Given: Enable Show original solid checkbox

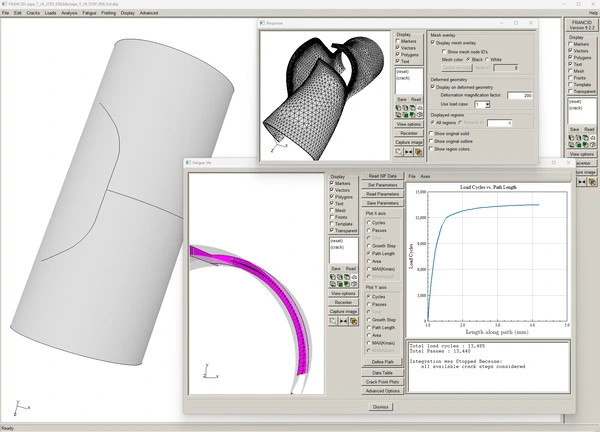Looking at the screenshot, I should 431,134.
